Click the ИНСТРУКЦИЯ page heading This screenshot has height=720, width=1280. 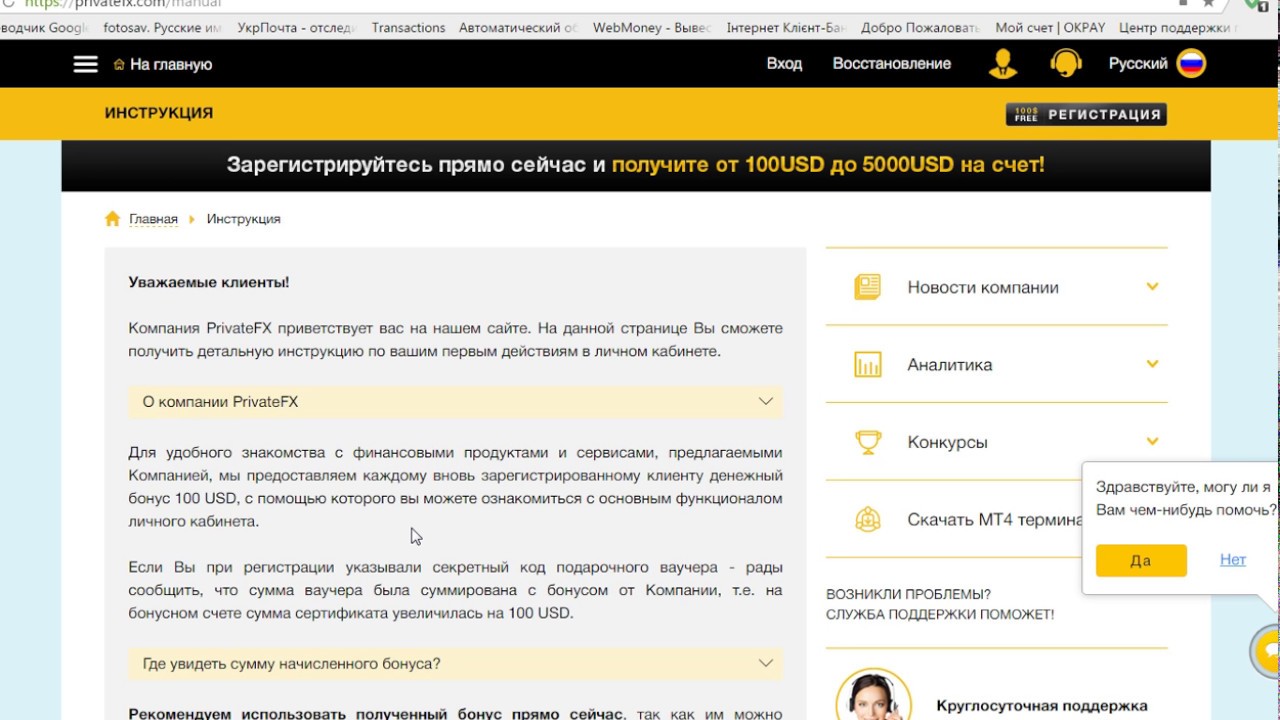(x=159, y=113)
